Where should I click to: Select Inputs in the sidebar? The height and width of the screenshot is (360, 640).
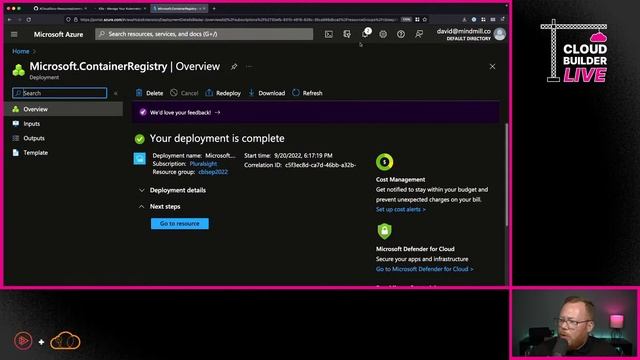point(64,124)
